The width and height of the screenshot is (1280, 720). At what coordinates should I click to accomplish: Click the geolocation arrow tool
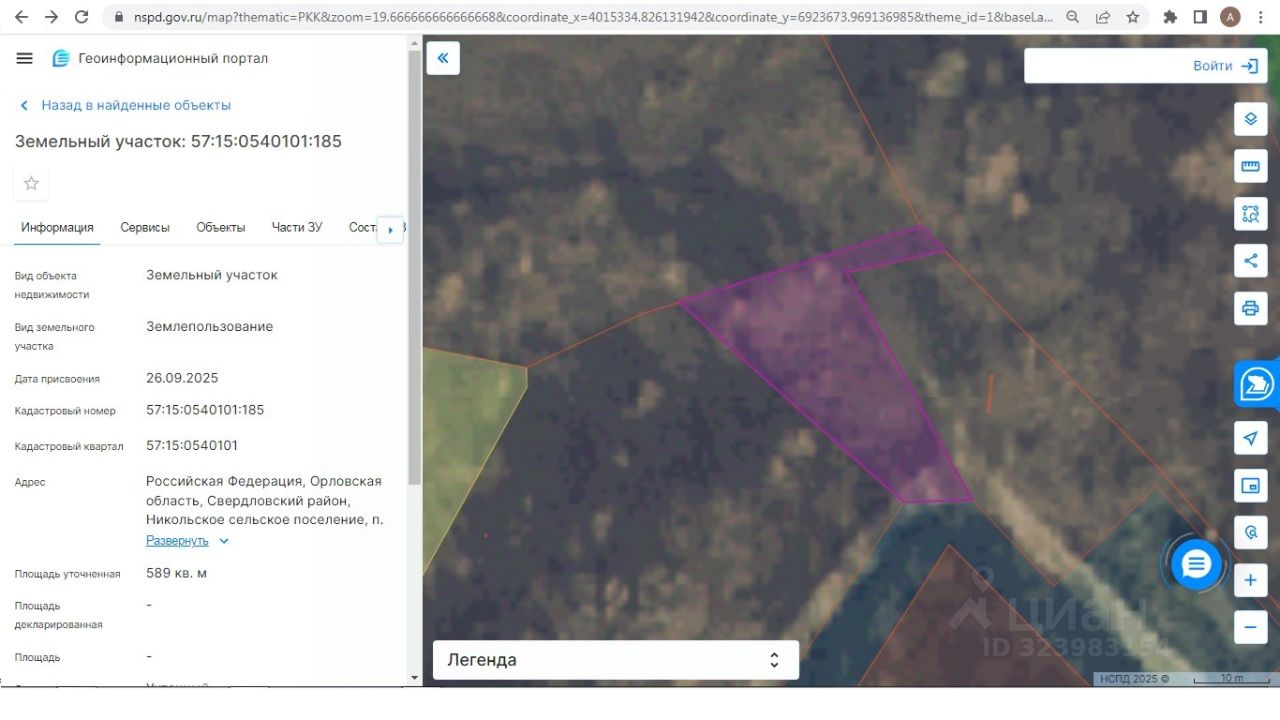[x=1250, y=438]
